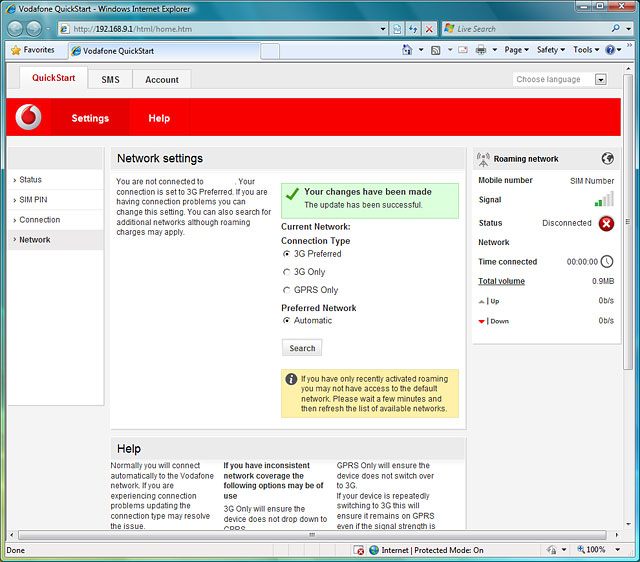Go to SIM PIN in sidebar
The height and width of the screenshot is (562, 640).
(x=33, y=200)
